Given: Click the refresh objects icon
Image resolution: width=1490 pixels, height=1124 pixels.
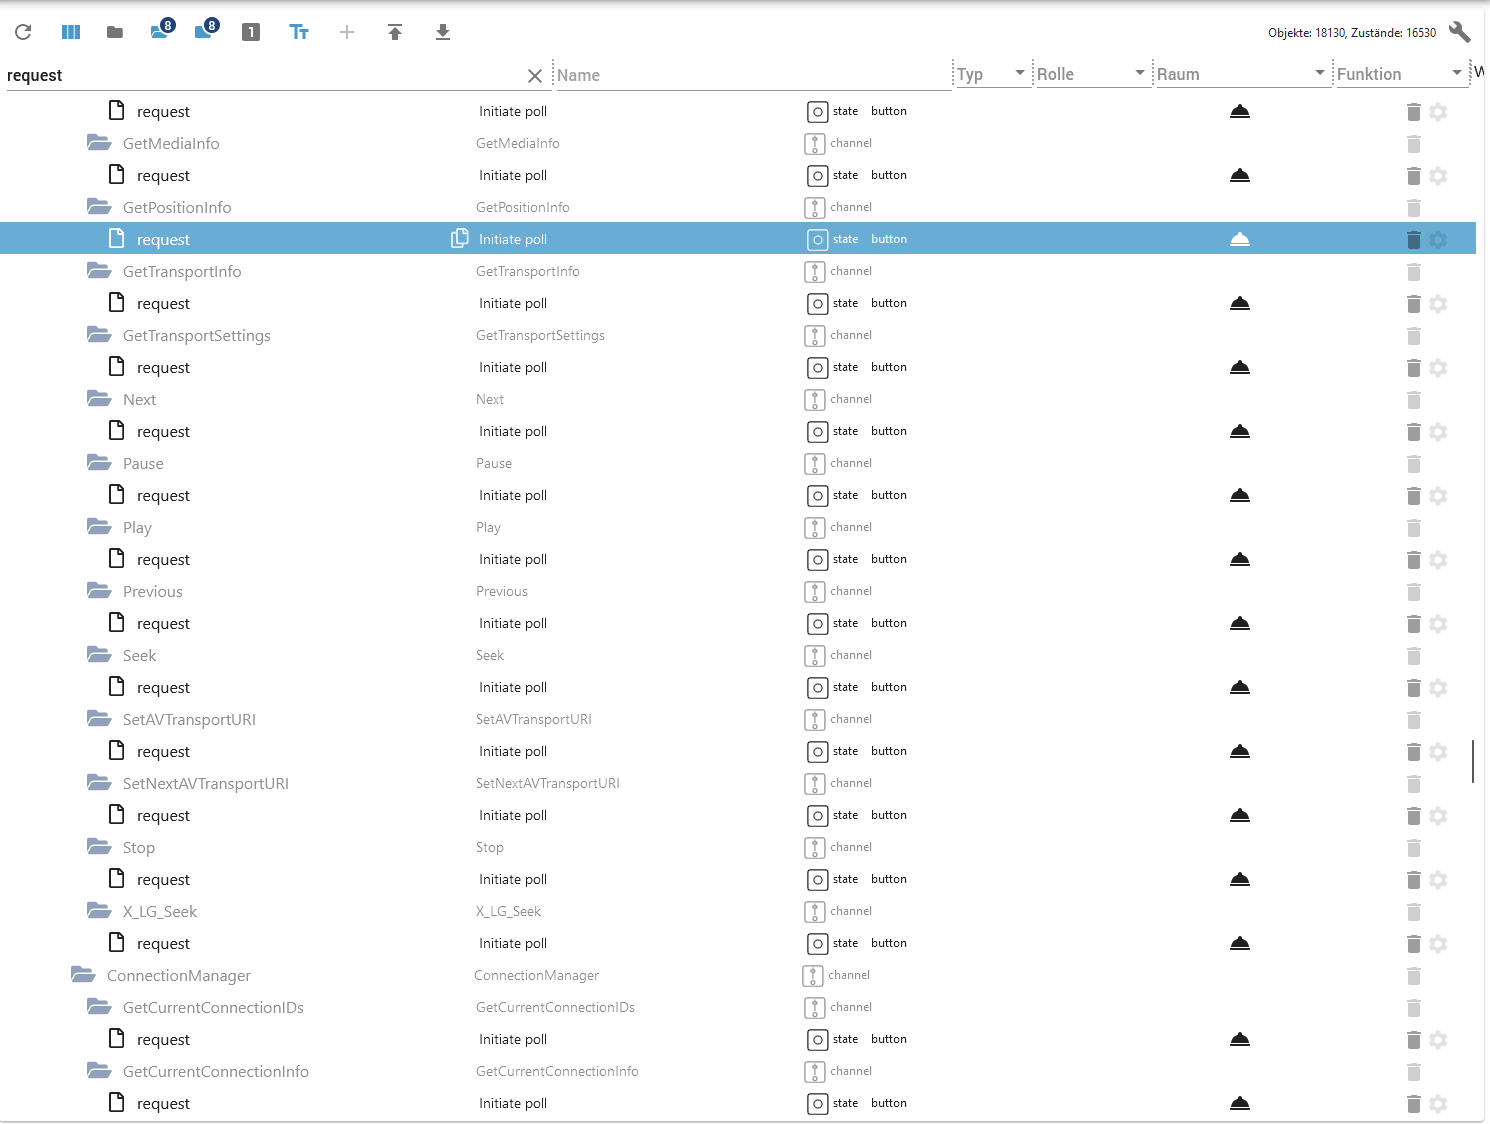Looking at the screenshot, I should 23,32.
